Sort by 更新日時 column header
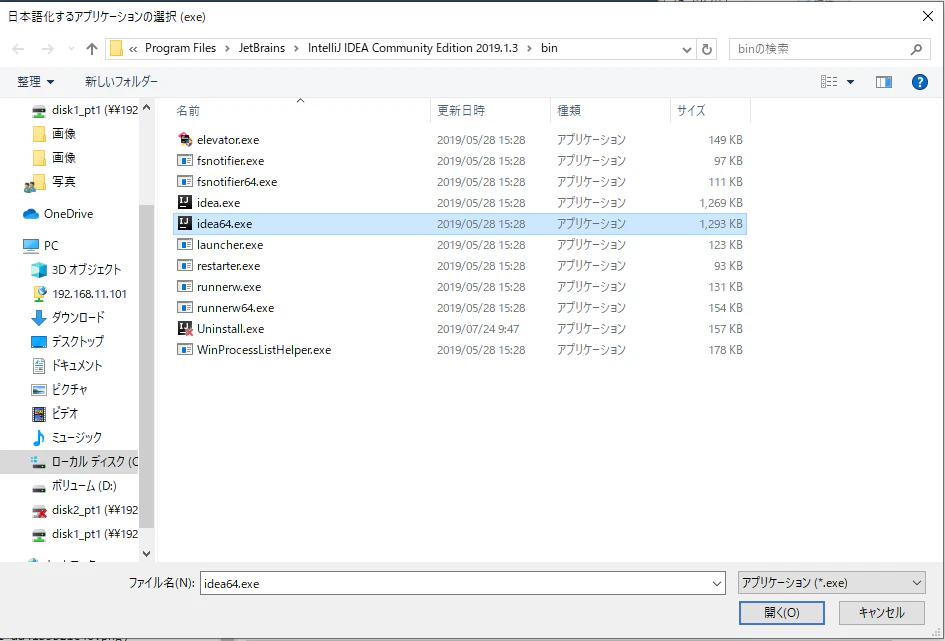Screen dimensions: 945x641 491,111
